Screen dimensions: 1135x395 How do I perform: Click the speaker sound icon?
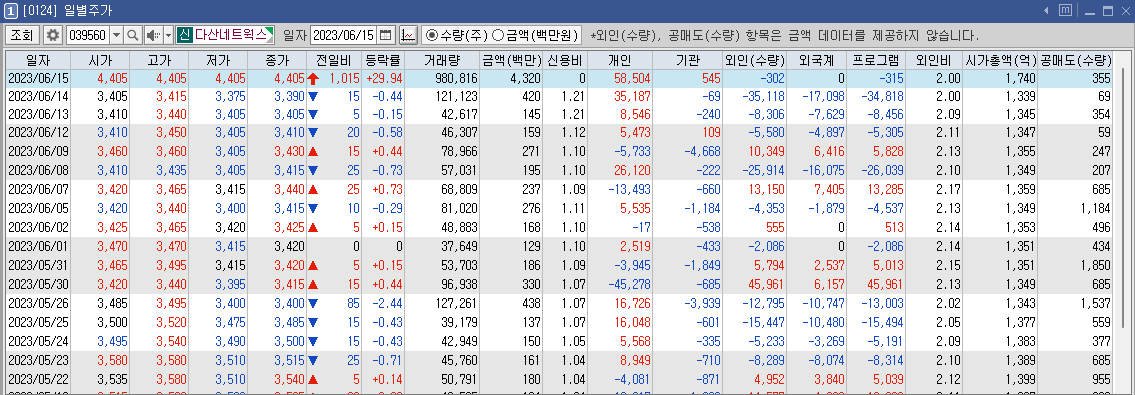[153, 35]
